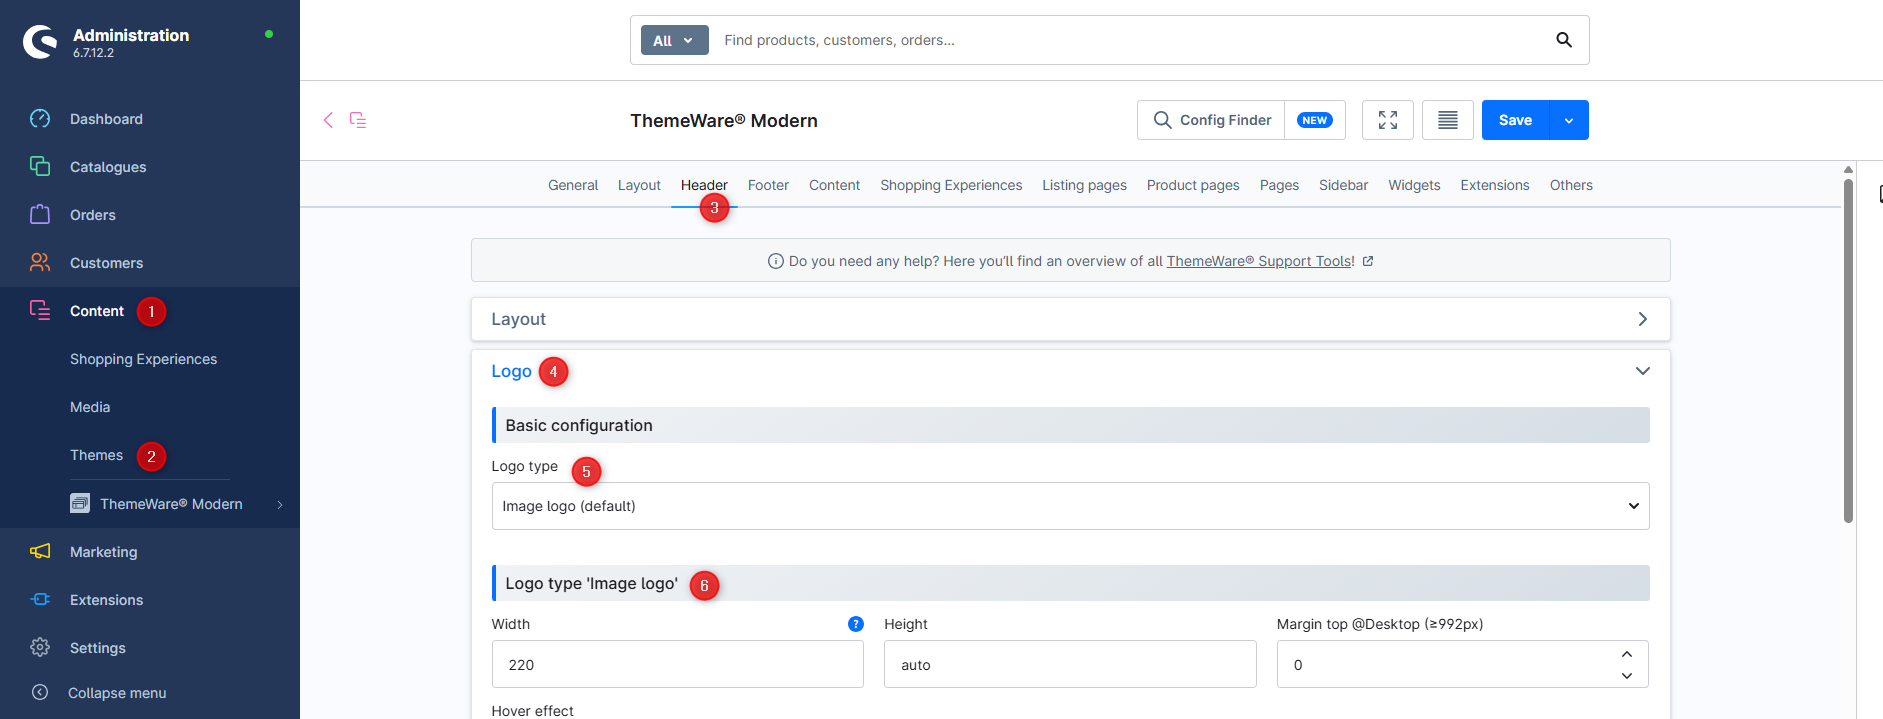Click the Width input field
Screen dimensions: 1883x719
click(678, 664)
